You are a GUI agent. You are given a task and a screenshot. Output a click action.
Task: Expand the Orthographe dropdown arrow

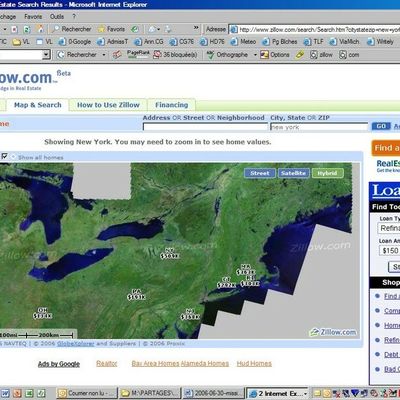pyautogui.click(x=255, y=55)
